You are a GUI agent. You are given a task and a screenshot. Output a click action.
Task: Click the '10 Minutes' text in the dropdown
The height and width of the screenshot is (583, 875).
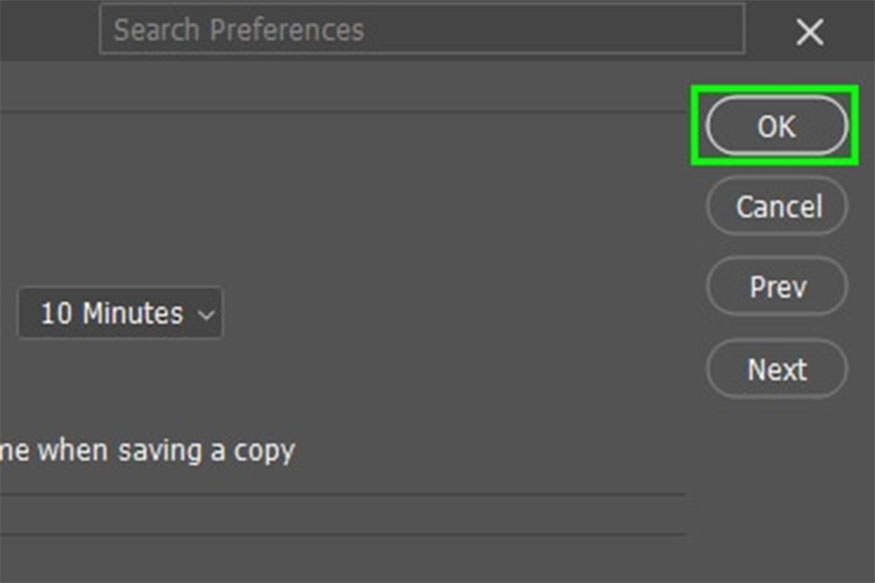111,313
